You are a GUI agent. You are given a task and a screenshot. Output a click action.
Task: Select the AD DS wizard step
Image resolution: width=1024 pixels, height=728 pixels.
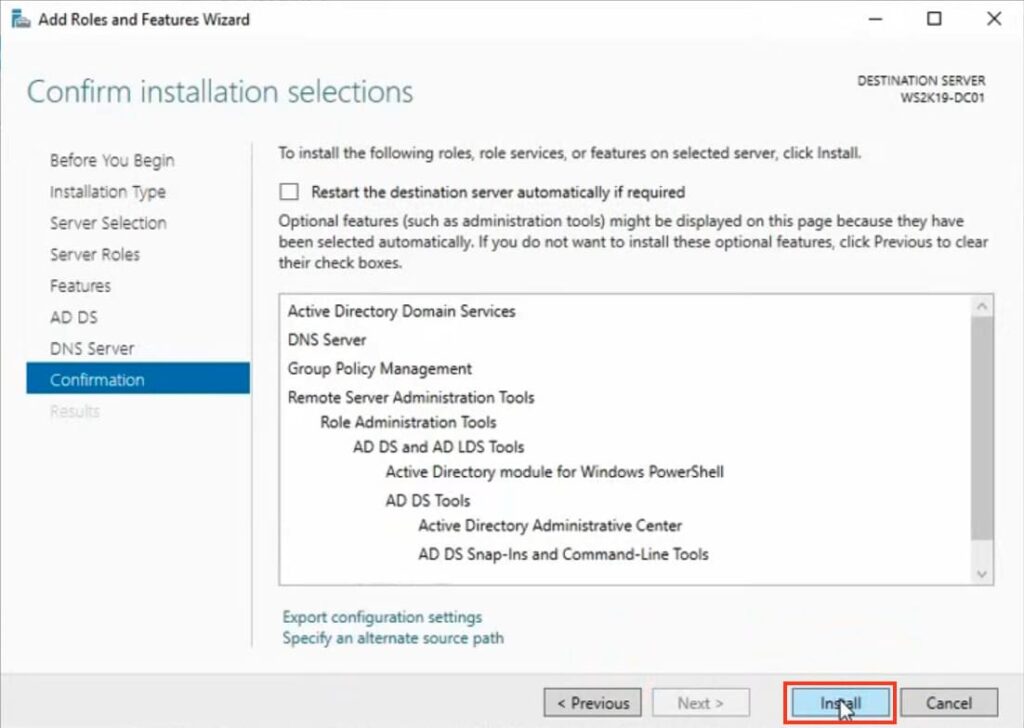click(x=74, y=317)
